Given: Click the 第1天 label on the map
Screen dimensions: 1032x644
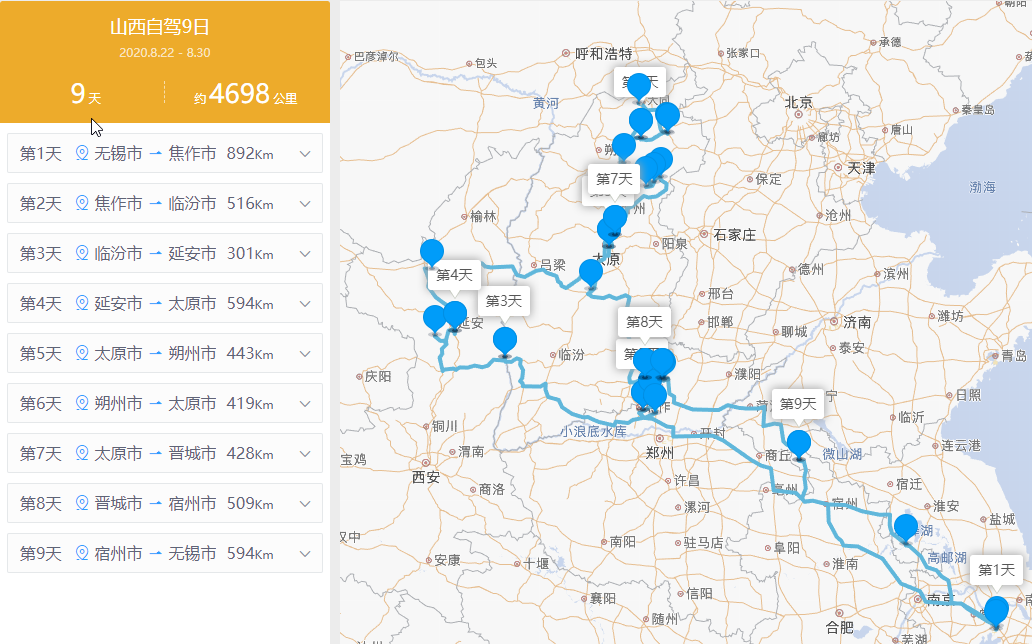Looking at the screenshot, I should pos(996,569).
